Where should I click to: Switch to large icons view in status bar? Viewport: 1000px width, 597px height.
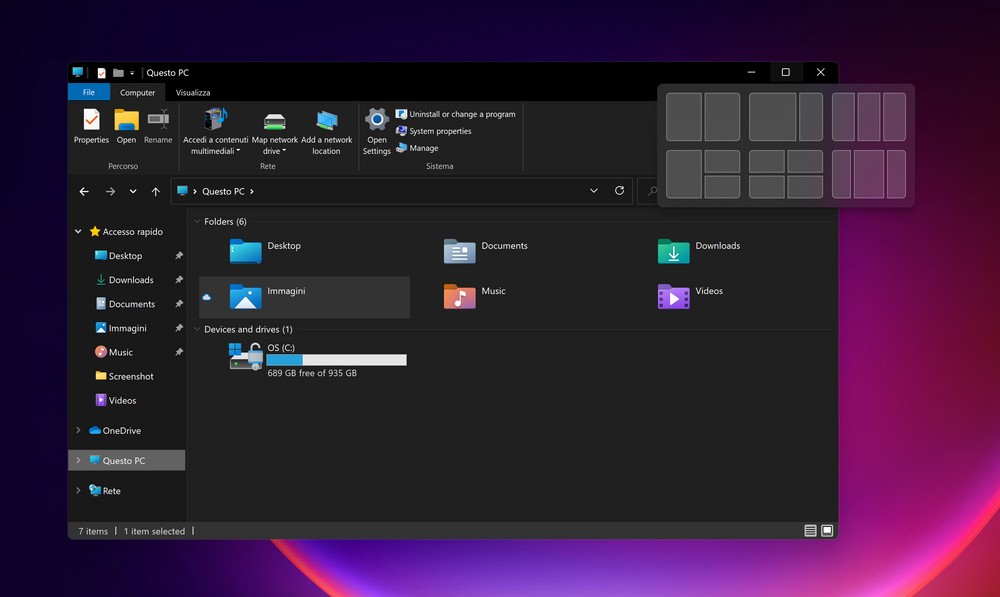tap(827, 531)
